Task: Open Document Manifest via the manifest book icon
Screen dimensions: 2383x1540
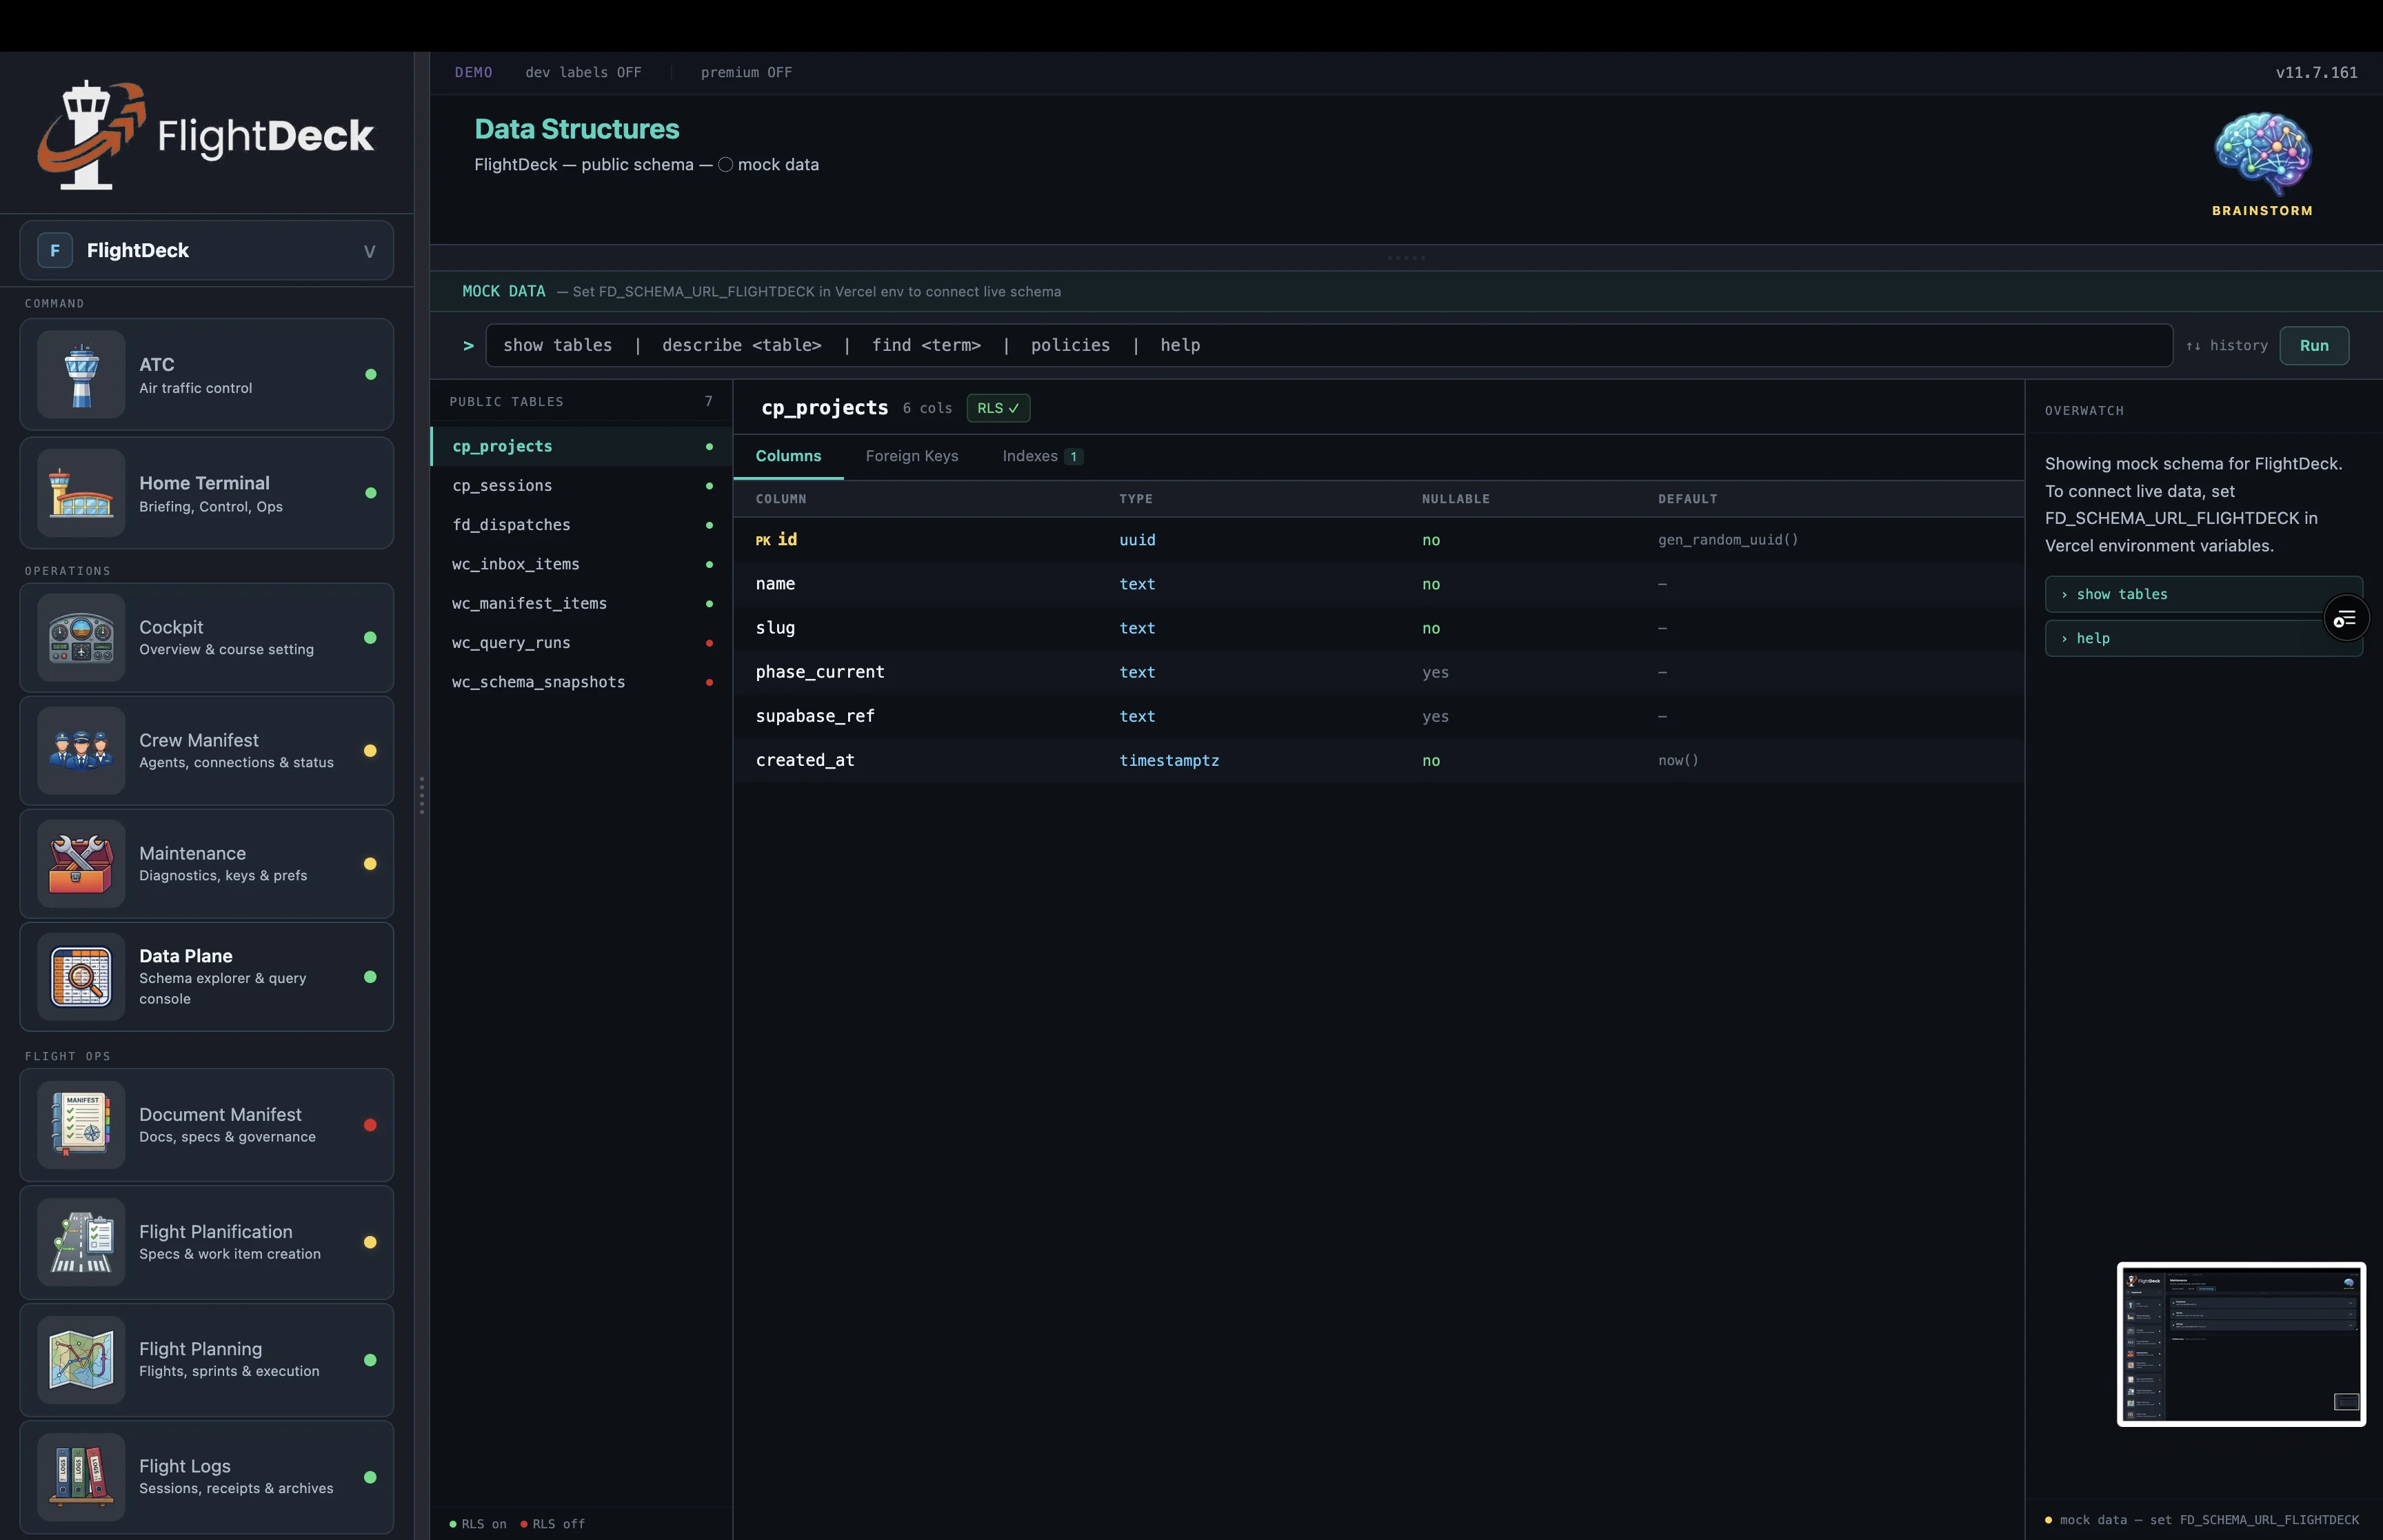Action: (81, 1124)
